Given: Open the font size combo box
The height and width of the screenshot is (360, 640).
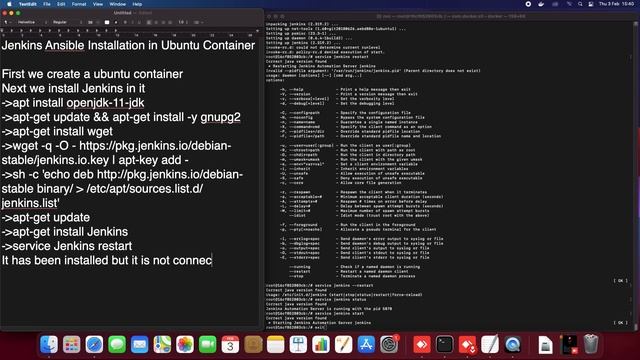Looking at the screenshot, I should 92,22.
